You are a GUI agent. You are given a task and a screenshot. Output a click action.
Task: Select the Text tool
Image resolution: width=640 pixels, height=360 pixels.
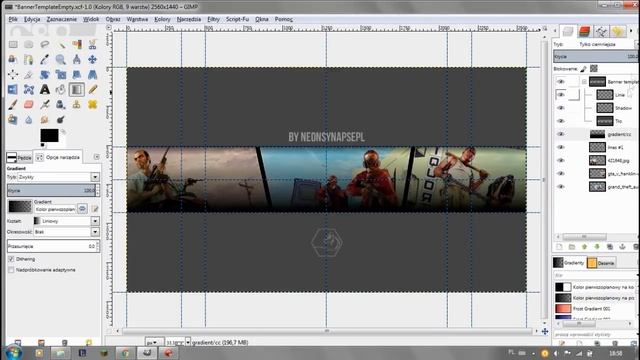[x=44, y=89]
